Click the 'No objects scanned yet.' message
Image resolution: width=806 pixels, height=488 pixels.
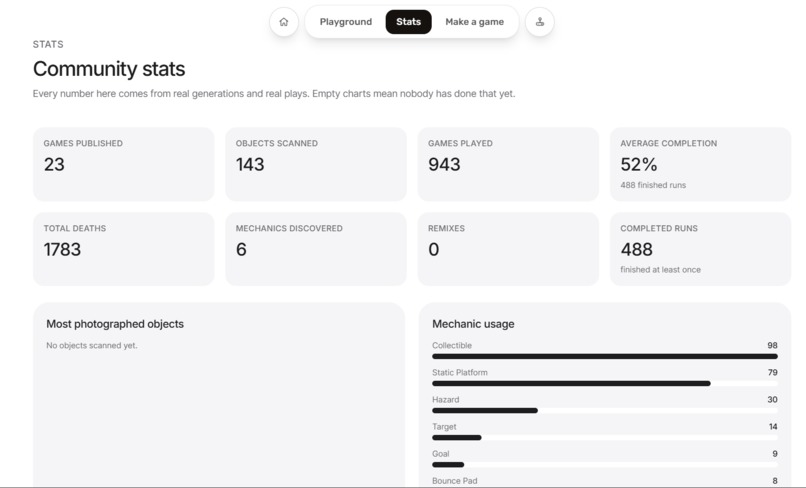tap(92, 346)
